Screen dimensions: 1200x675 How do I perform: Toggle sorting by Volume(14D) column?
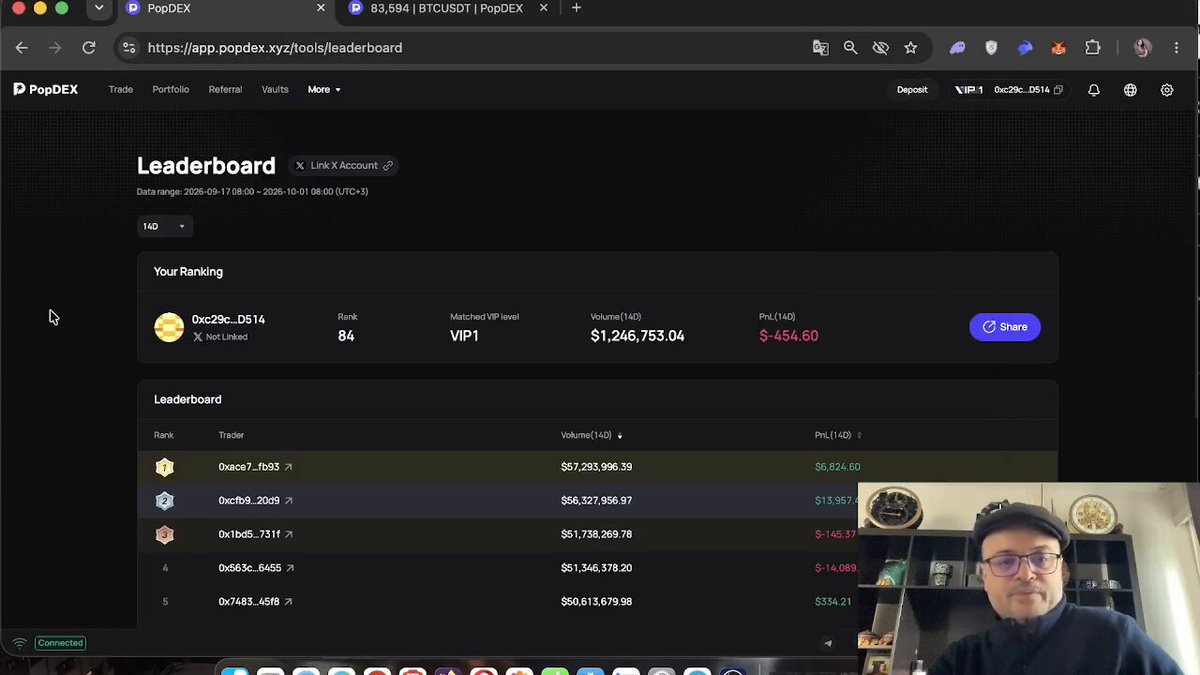(x=592, y=435)
